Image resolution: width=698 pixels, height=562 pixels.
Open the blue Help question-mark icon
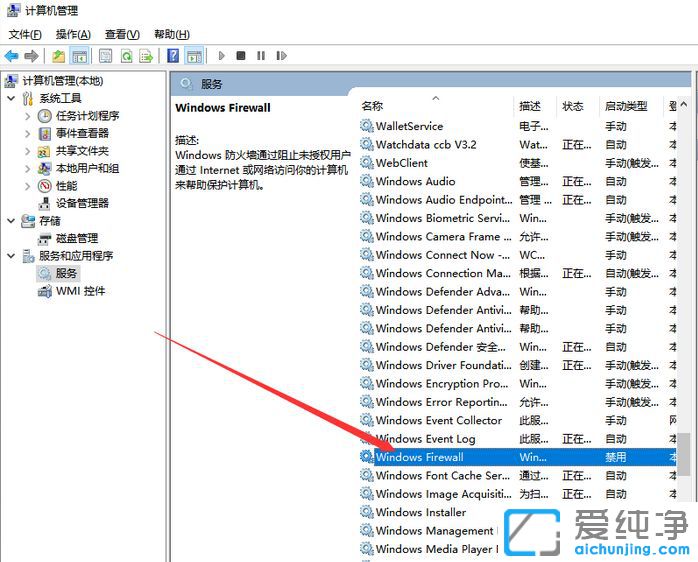click(x=174, y=56)
